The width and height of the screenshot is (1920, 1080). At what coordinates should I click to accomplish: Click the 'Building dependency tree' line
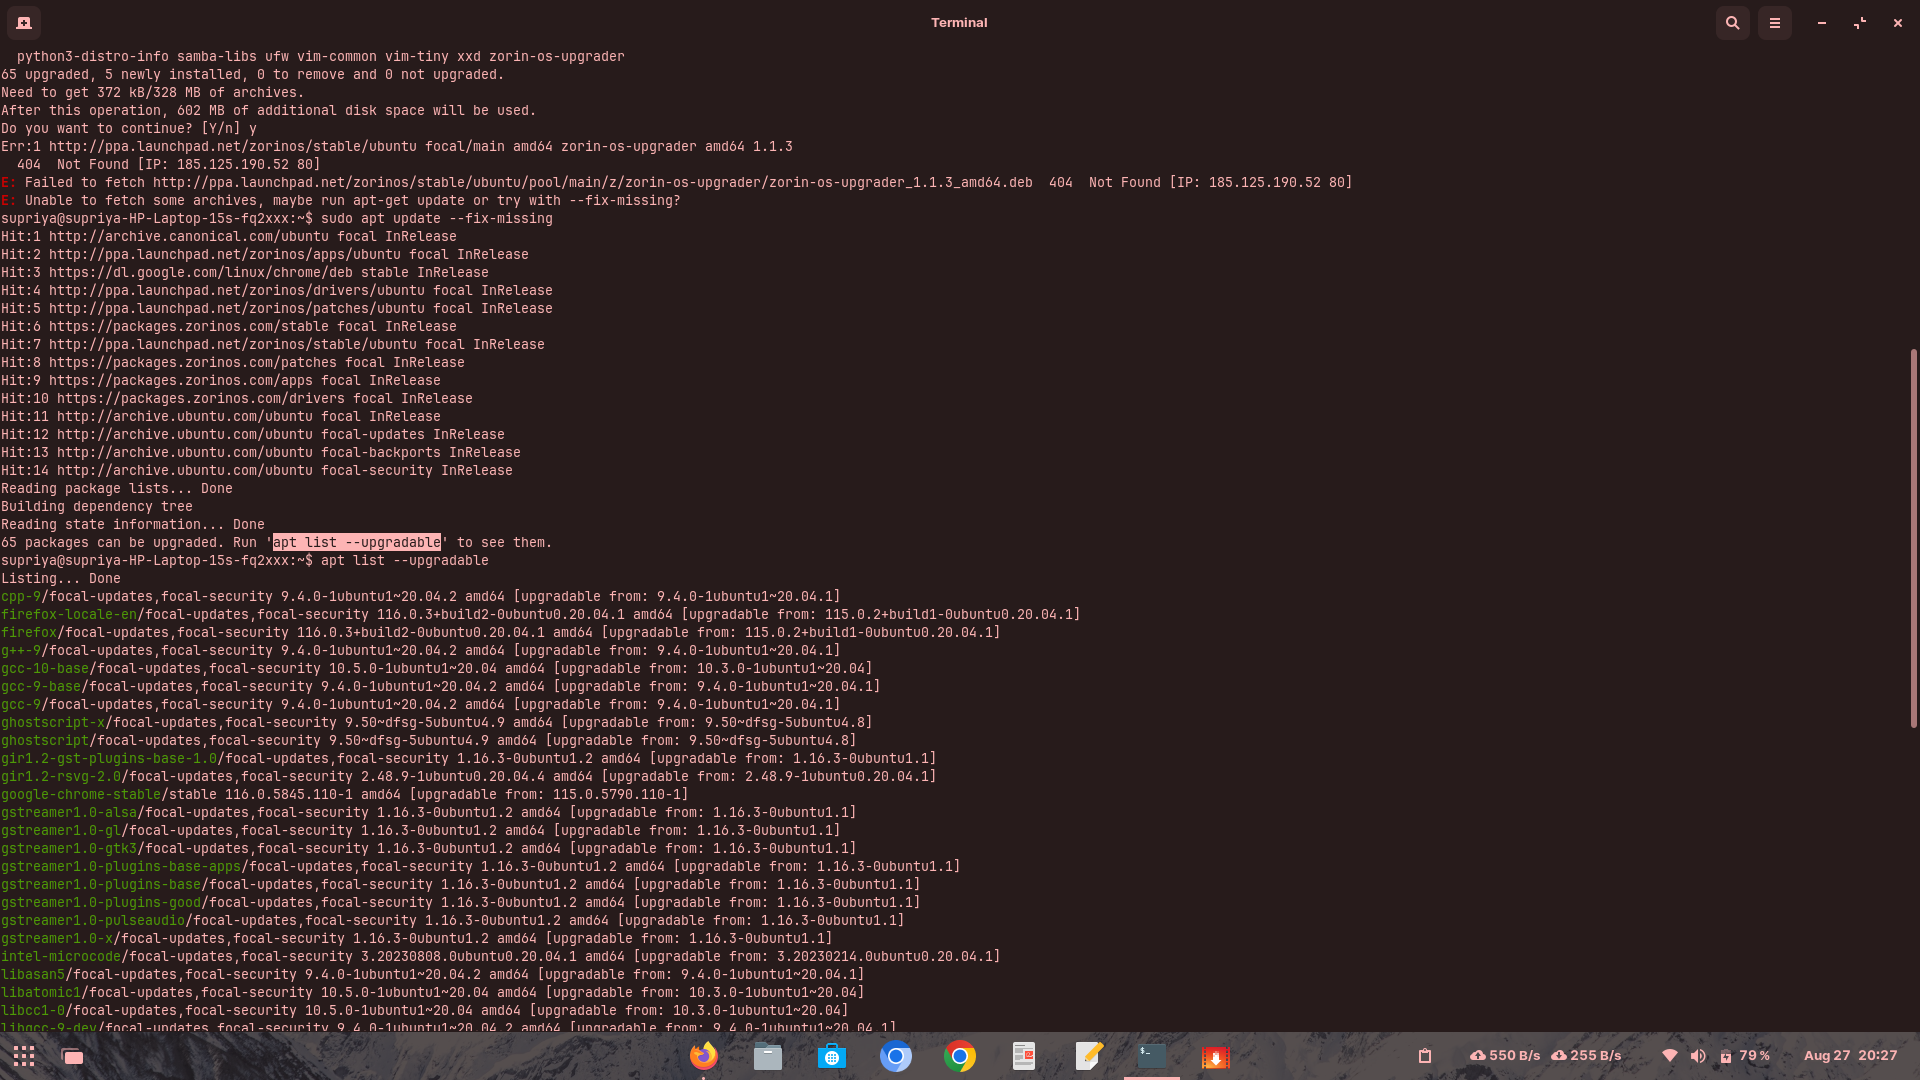tap(97, 507)
